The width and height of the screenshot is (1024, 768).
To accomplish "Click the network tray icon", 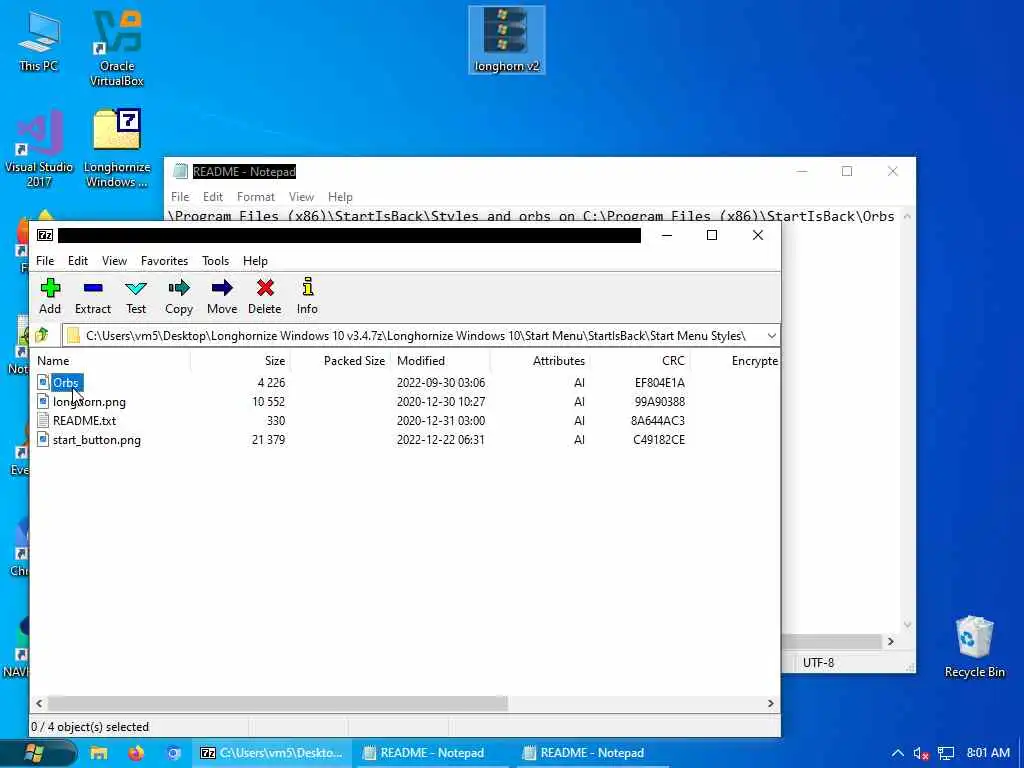I will [x=946, y=754].
